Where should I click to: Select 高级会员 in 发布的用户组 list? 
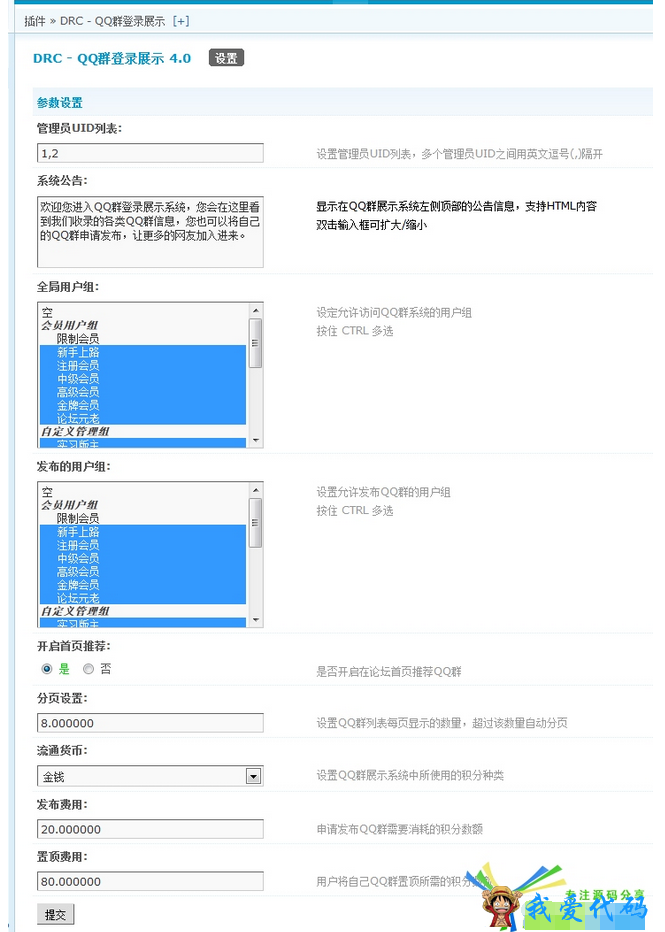coord(143,572)
